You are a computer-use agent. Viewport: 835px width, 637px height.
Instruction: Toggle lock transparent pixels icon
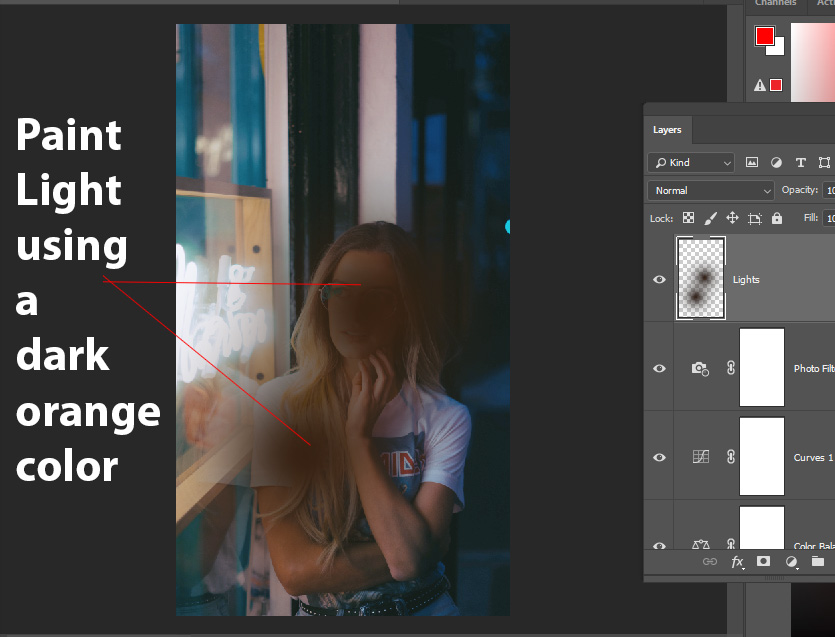(x=688, y=218)
